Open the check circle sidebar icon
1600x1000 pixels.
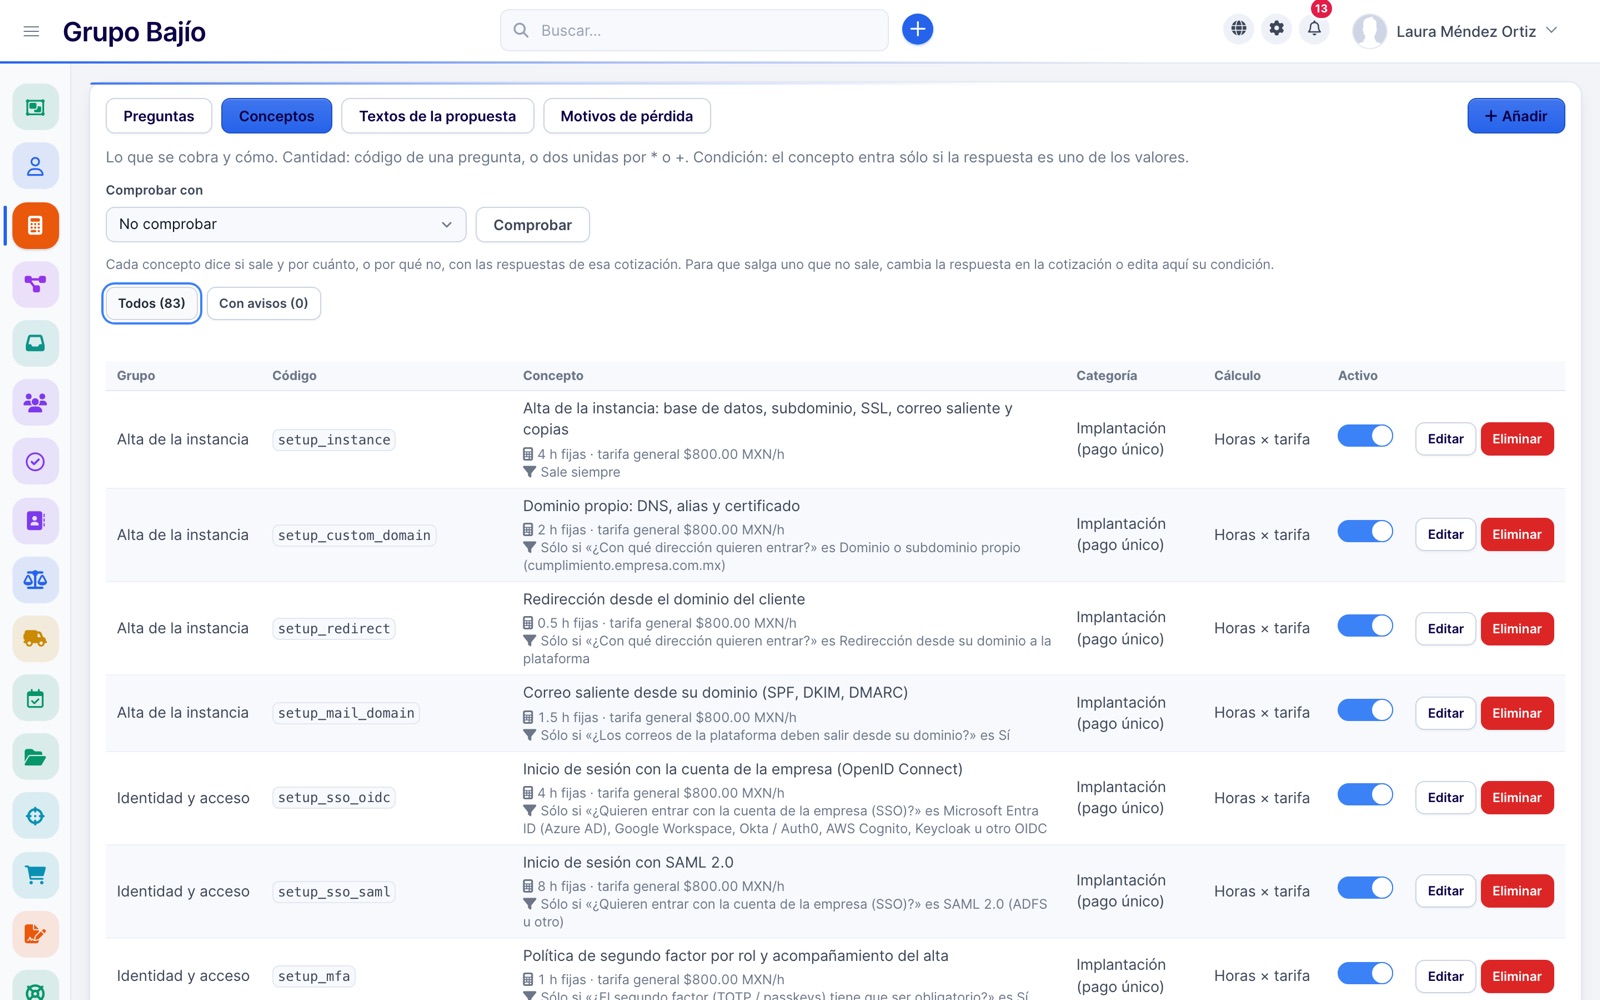click(x=35, y=461)
